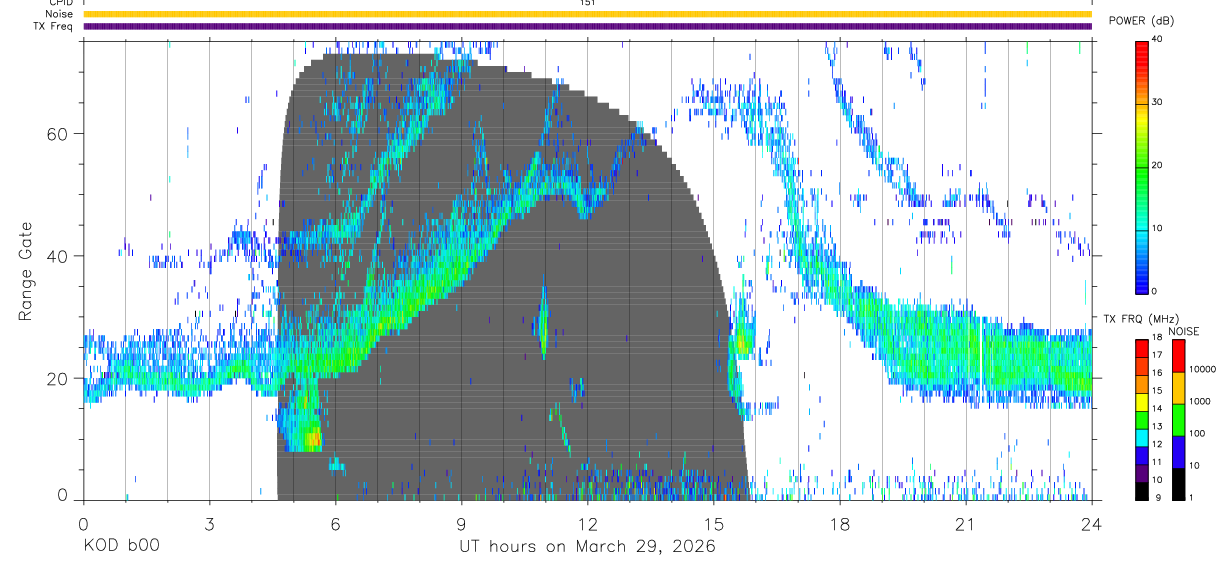Click the yellow Noise strip above the plot

pyautogui.click(x=587, y=14)
